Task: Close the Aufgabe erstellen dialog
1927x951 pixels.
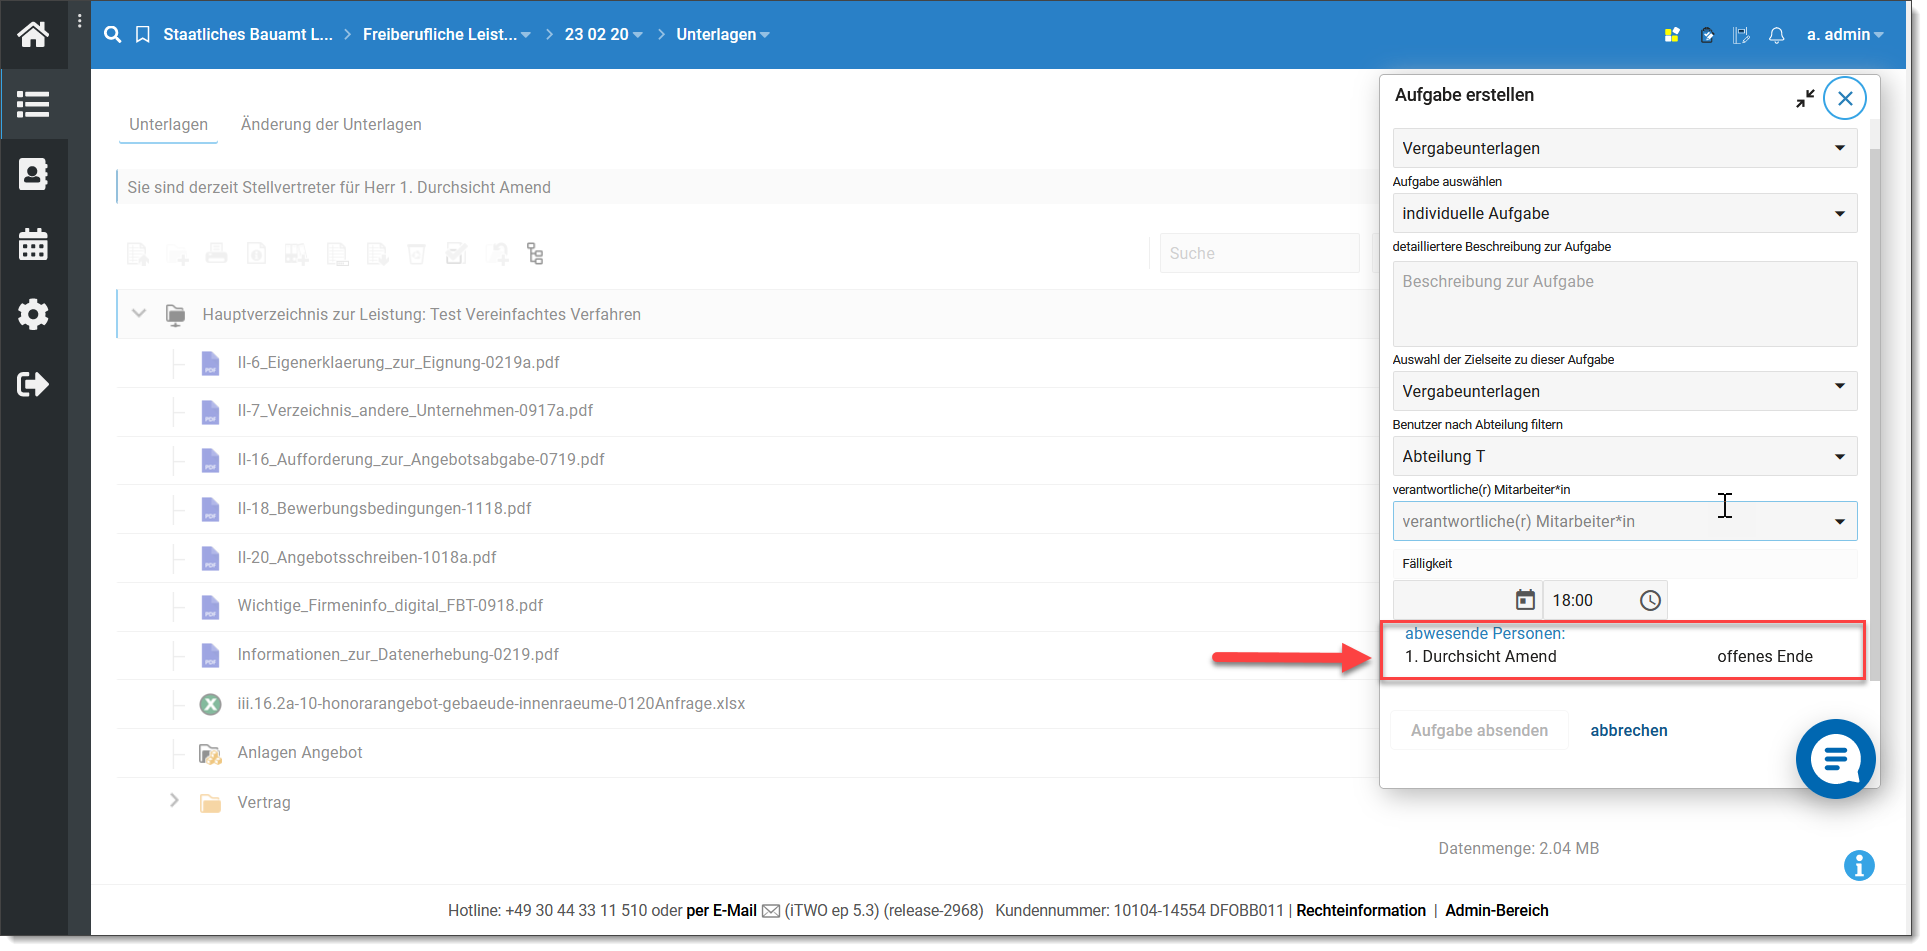Action: tap(1845, 98)
